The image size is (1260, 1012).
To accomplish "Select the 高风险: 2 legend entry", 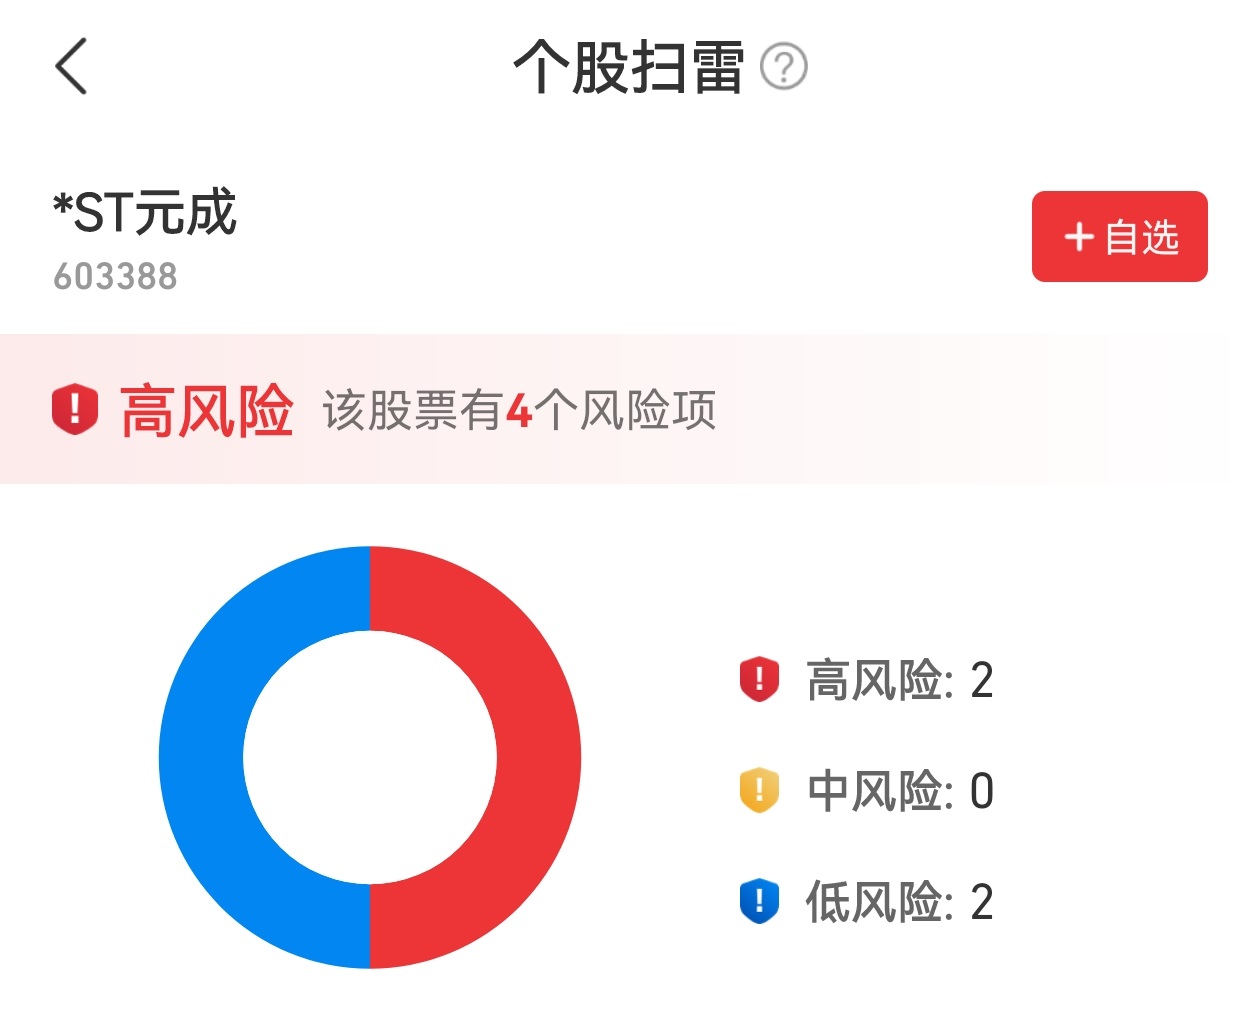I will pos(899,680).
